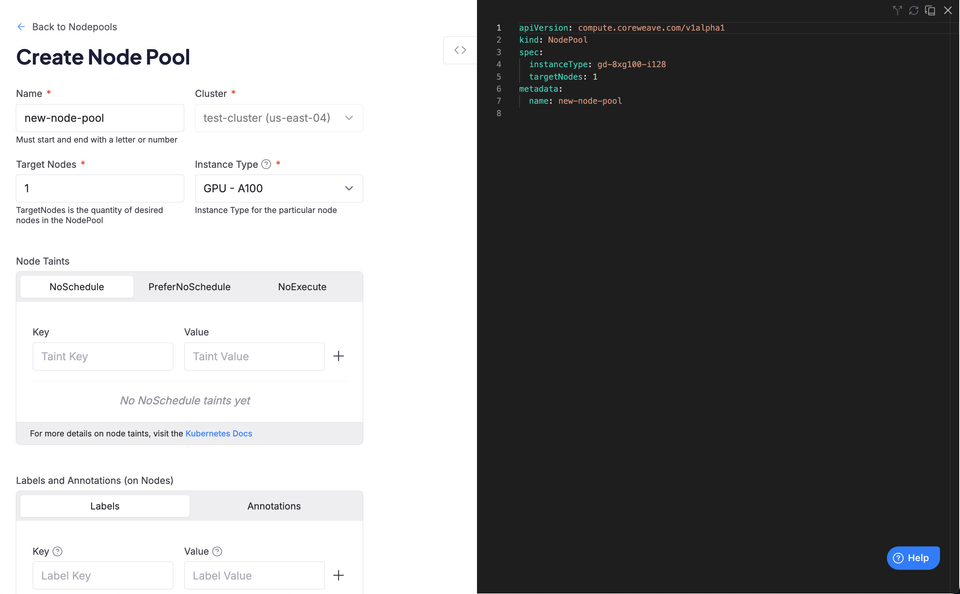Click the branch/split icon in the YAML editor
Viewport: 960px width, 594px height.
pyautogui.click(x=897, y=10)
